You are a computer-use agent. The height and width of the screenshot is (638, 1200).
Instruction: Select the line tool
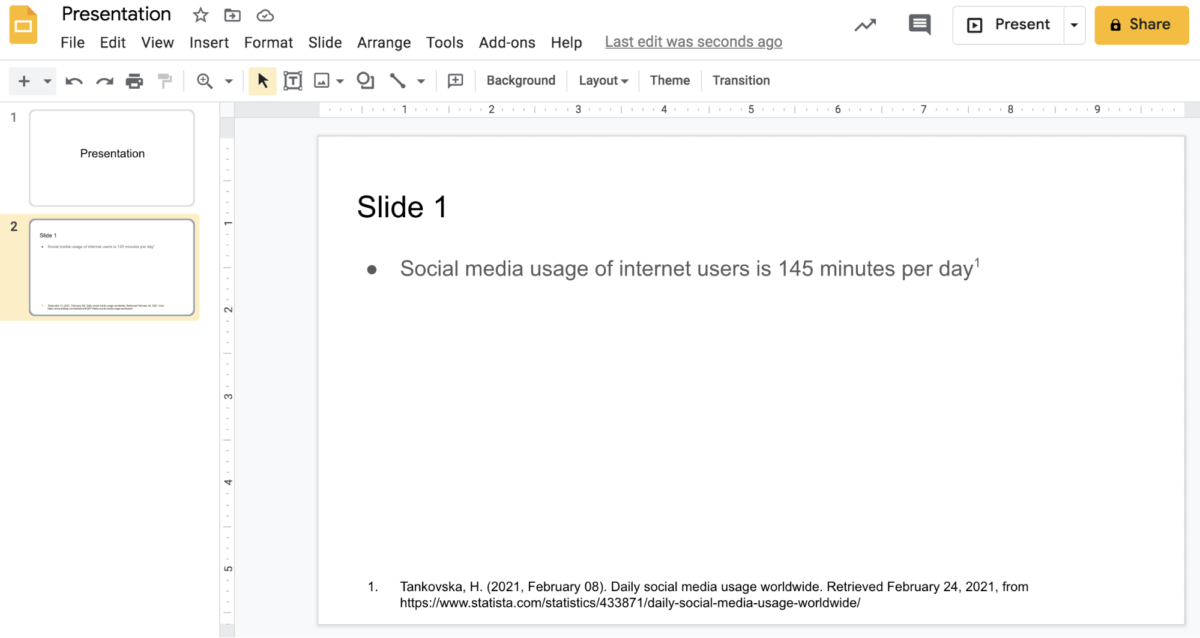(398, 80)
